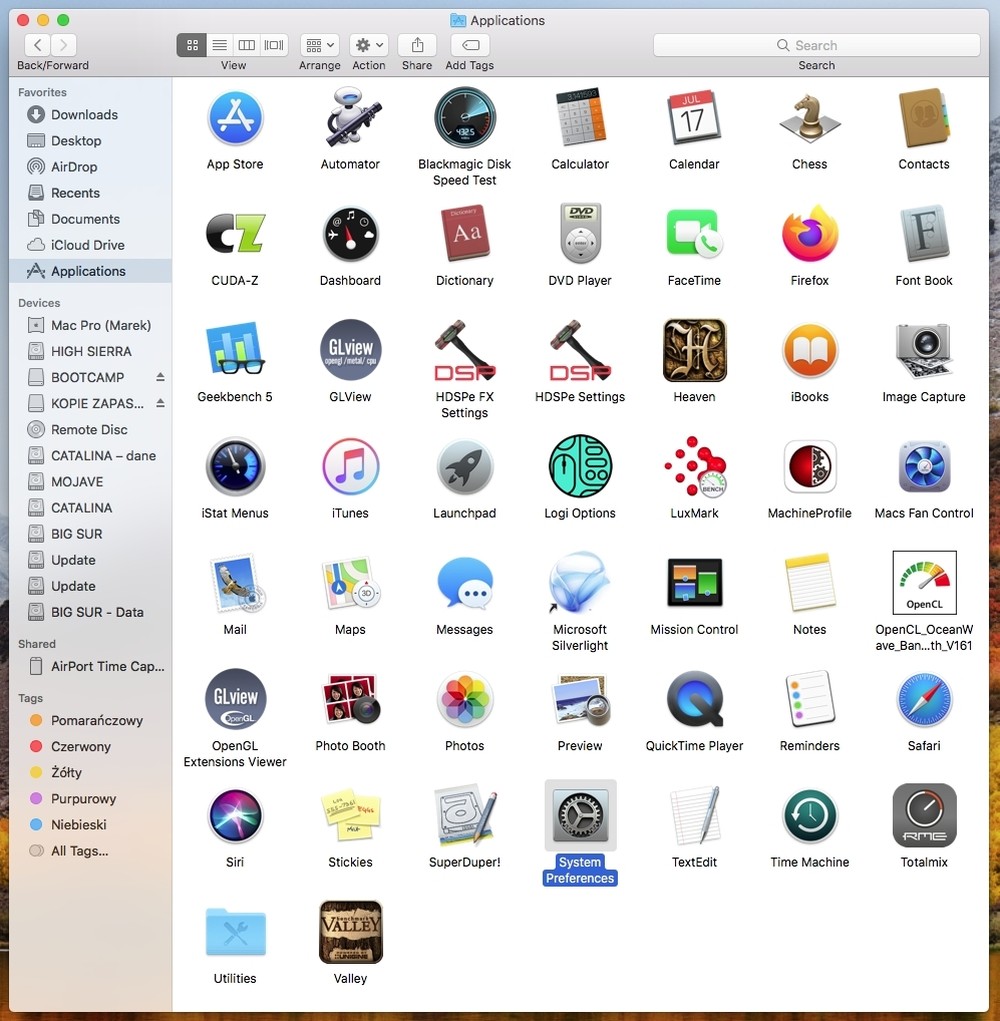This screenshot has height=1021, width=1000.
Task: Select the Geekbench 5 icon
Action: tap(235, 350)
